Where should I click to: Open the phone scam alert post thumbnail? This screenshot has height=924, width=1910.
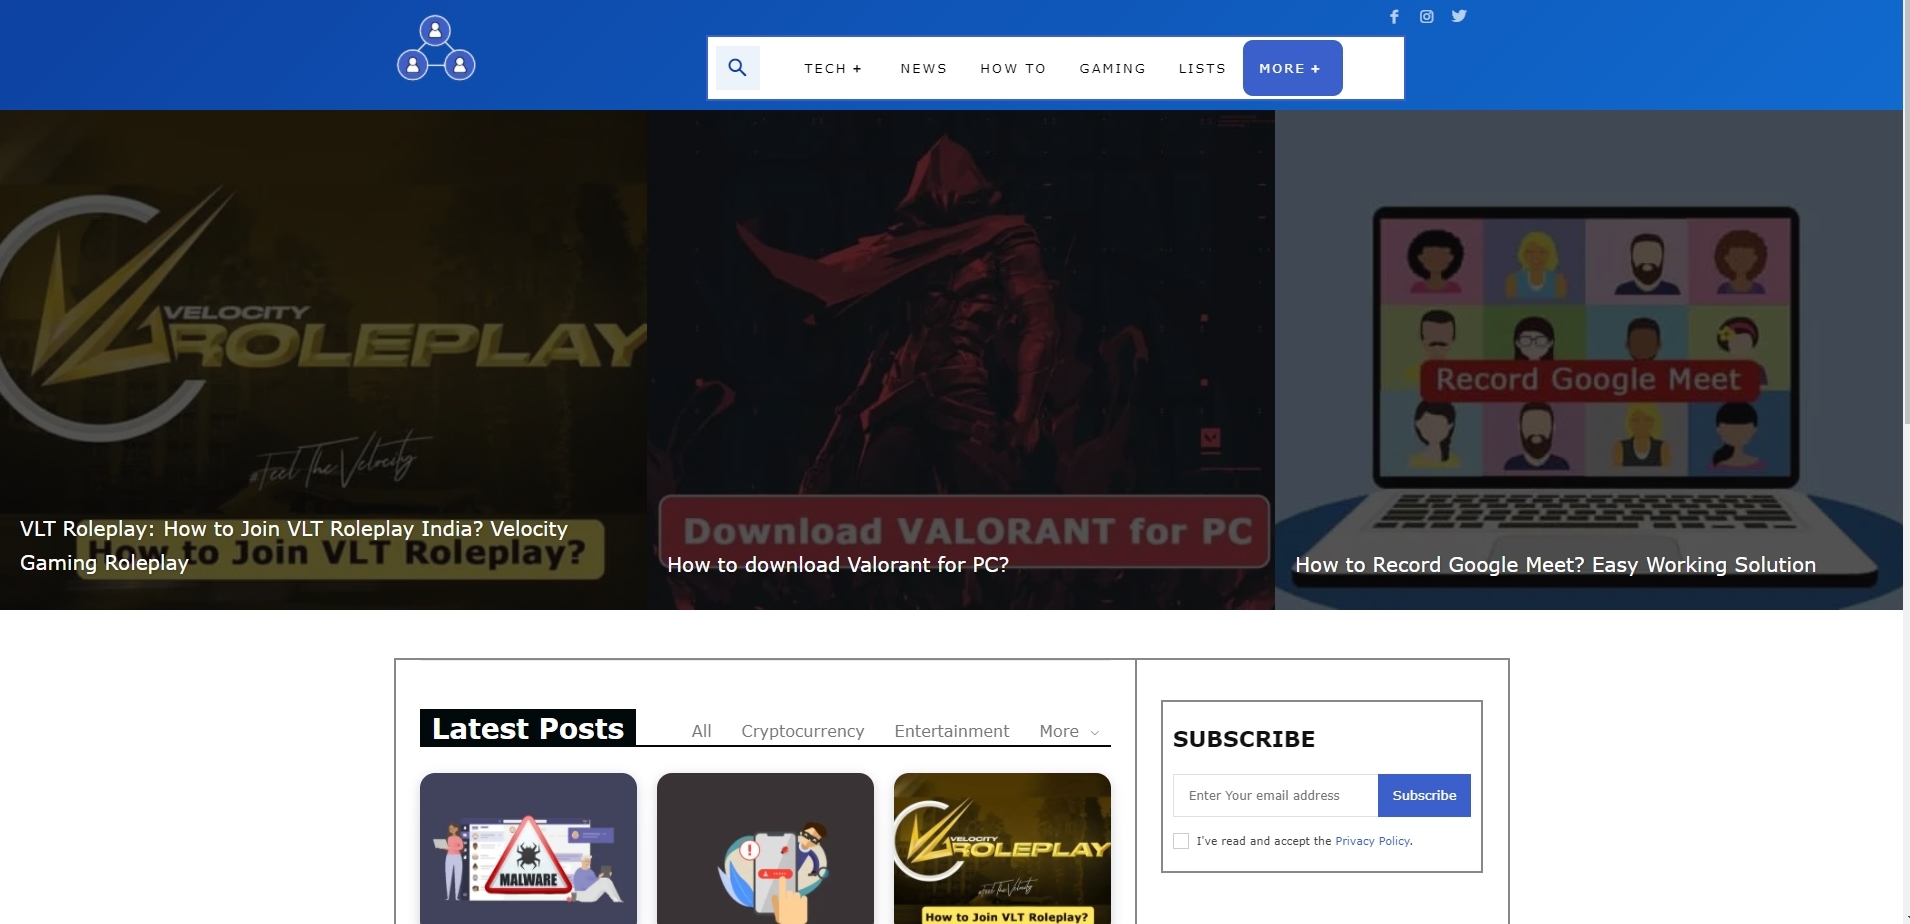[x=765, y=848]
